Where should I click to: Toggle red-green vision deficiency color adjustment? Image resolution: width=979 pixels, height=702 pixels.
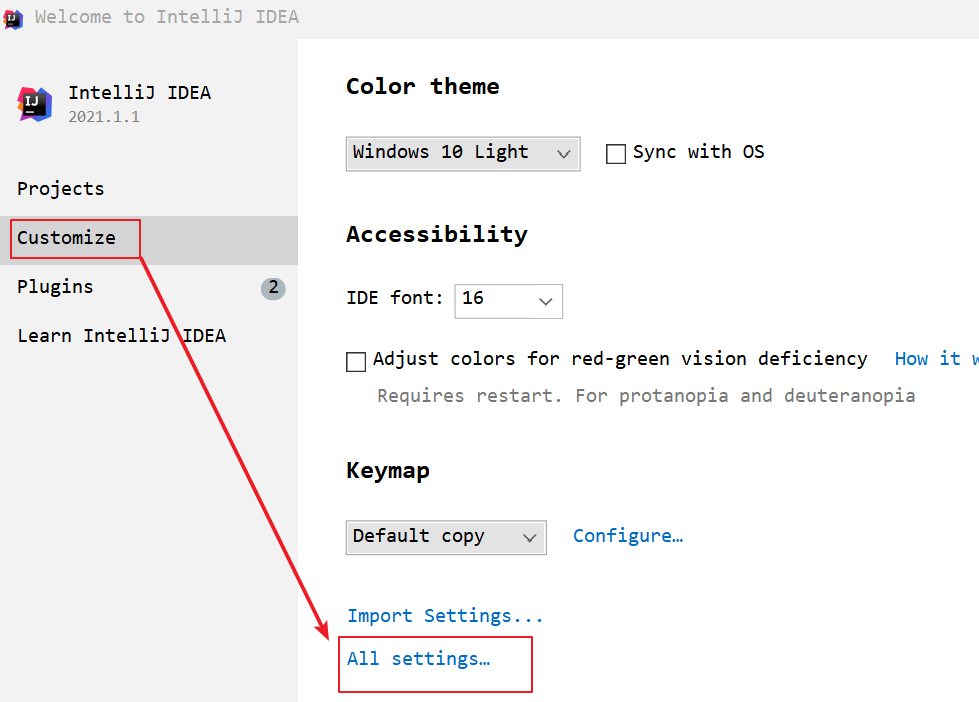pos(356,361)
